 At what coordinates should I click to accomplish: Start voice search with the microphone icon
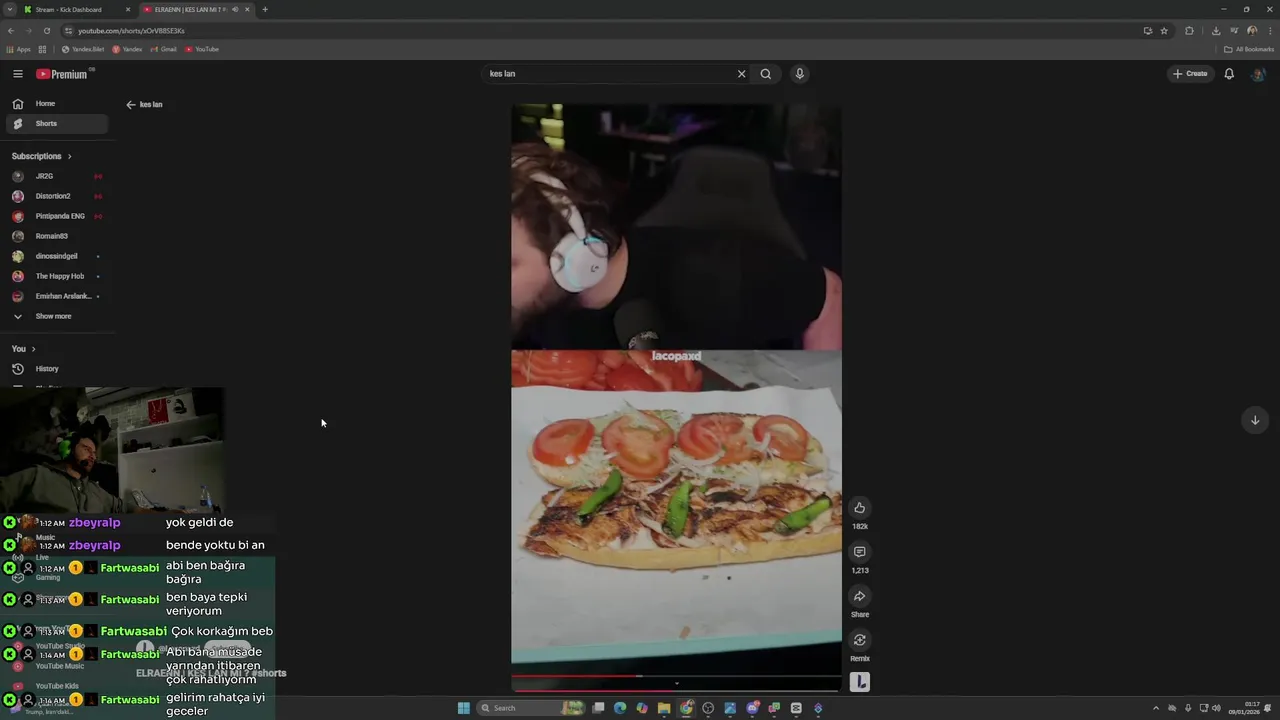(x=799, y=74)
